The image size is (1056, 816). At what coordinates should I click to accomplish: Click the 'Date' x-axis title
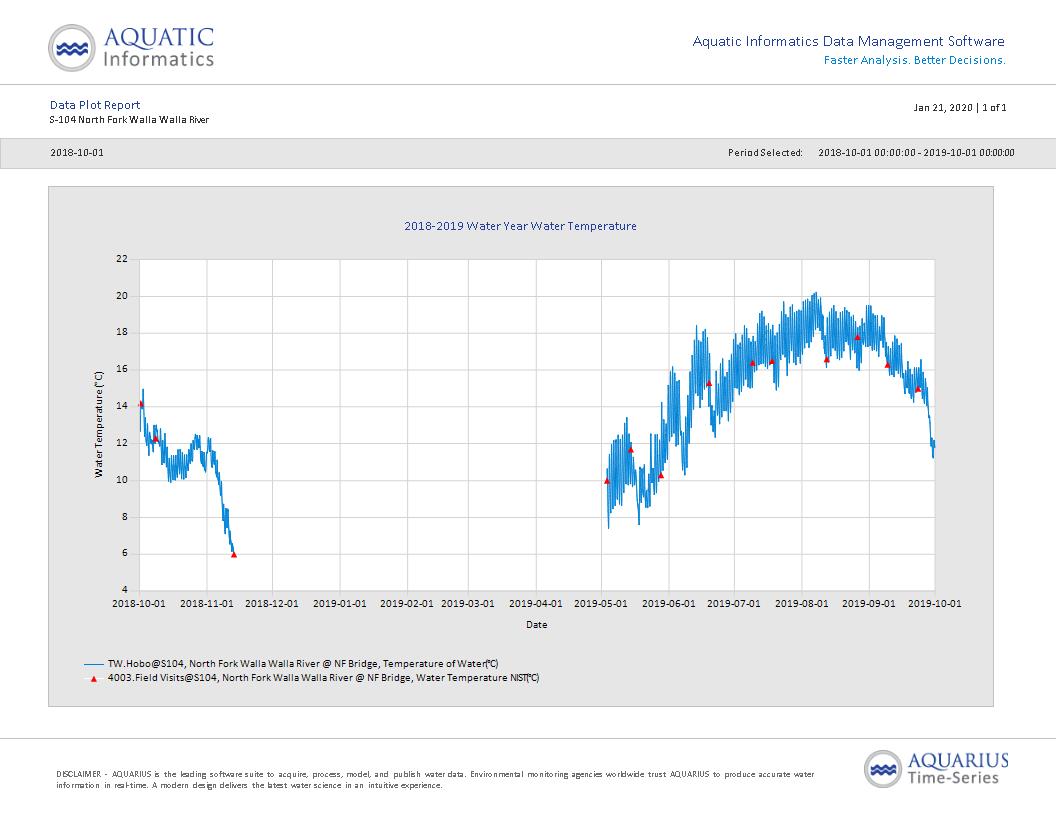point(537,625)
